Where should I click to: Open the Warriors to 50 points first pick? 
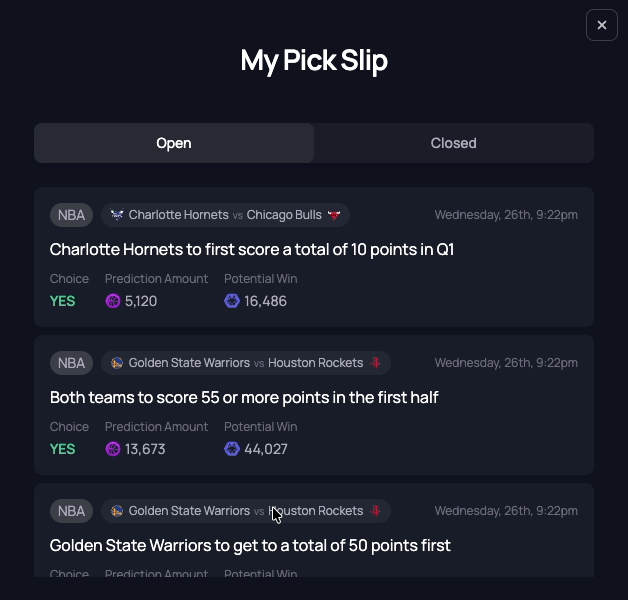[x=250, y=545]
